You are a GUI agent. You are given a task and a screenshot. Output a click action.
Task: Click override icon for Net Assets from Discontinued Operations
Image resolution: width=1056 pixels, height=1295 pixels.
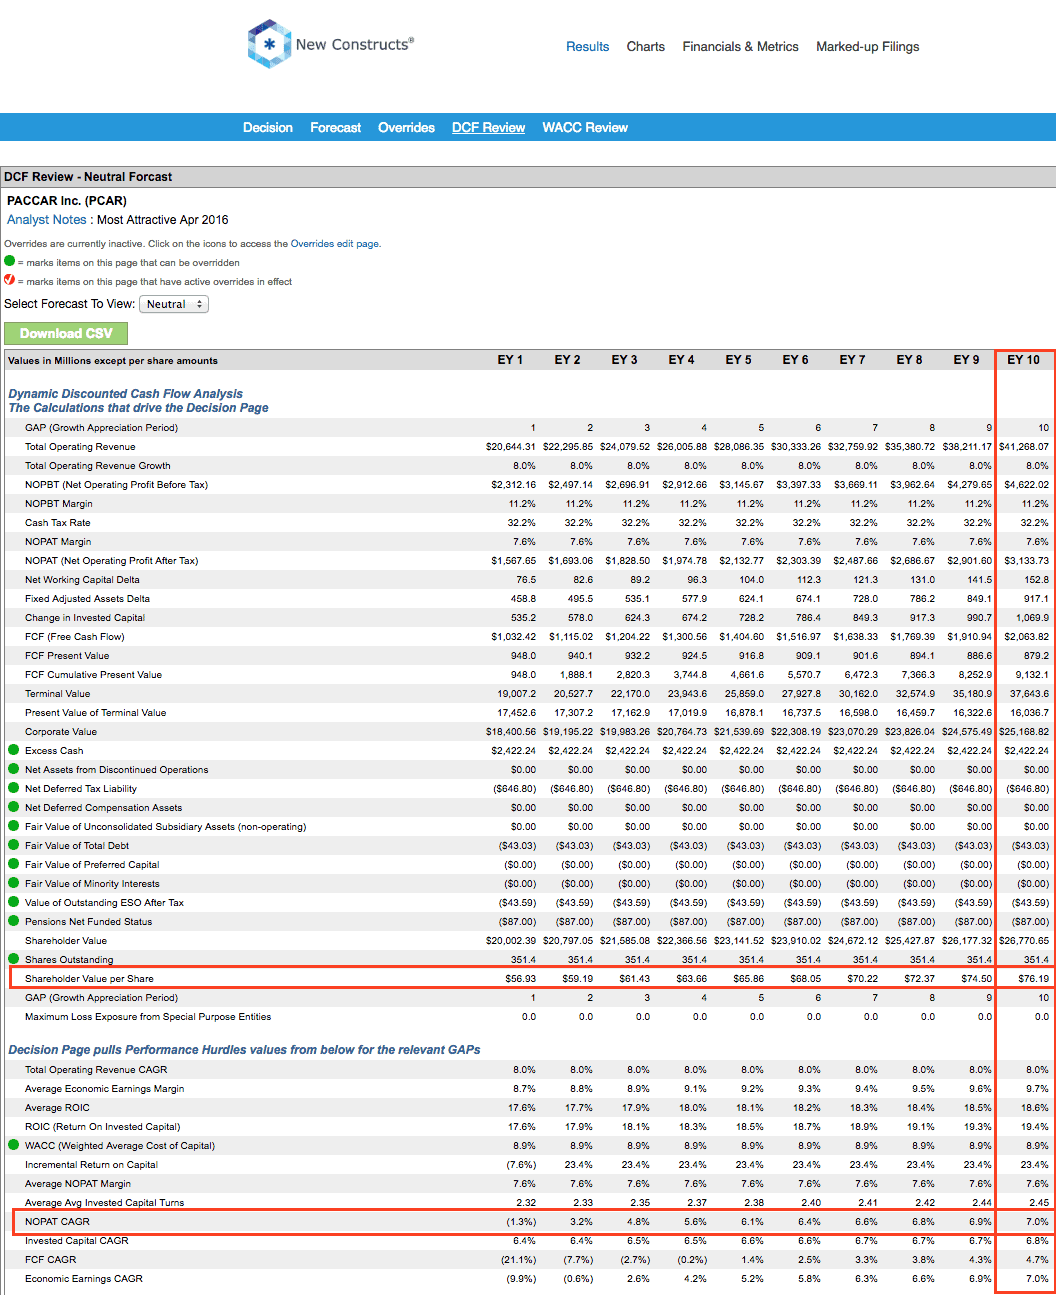point(14,769)
